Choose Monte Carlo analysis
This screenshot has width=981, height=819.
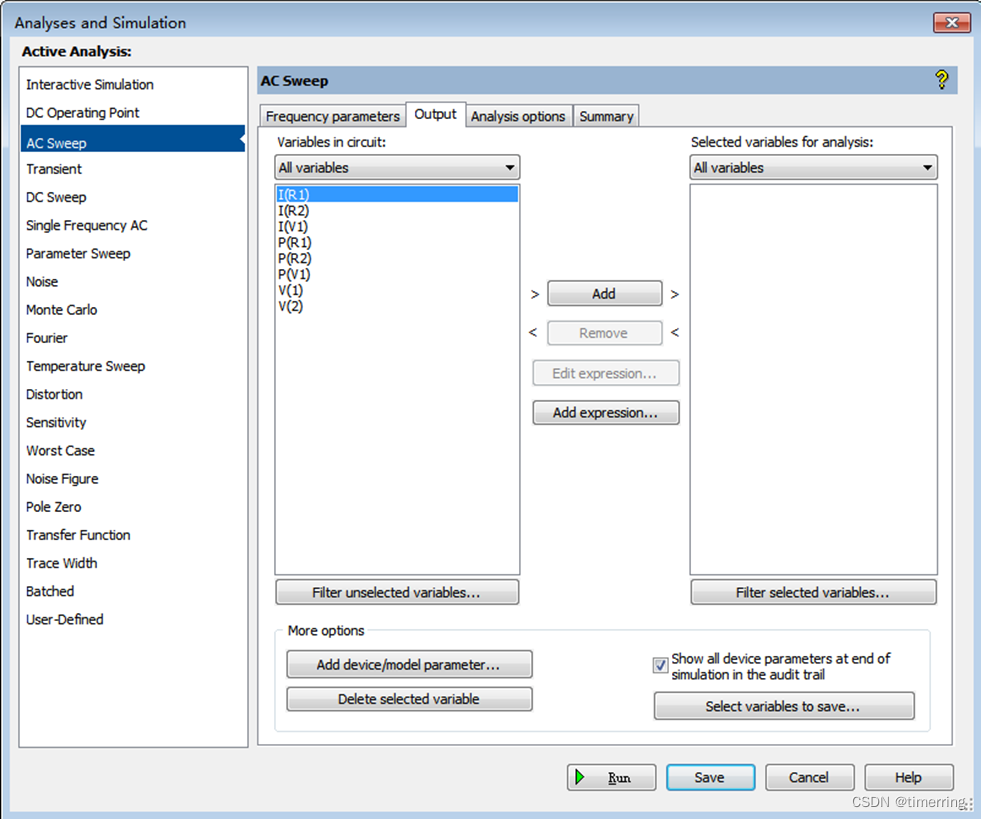click(x=61, y=310)
